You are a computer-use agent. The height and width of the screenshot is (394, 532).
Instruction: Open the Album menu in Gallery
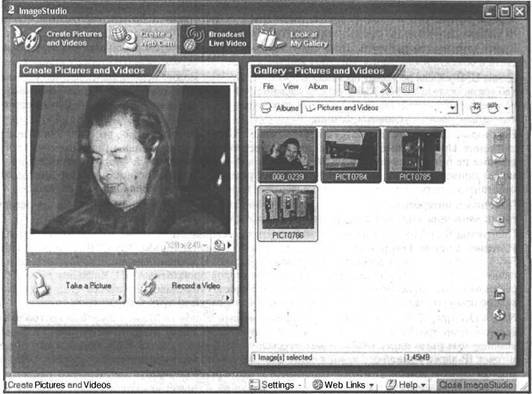tap(318, 87)
